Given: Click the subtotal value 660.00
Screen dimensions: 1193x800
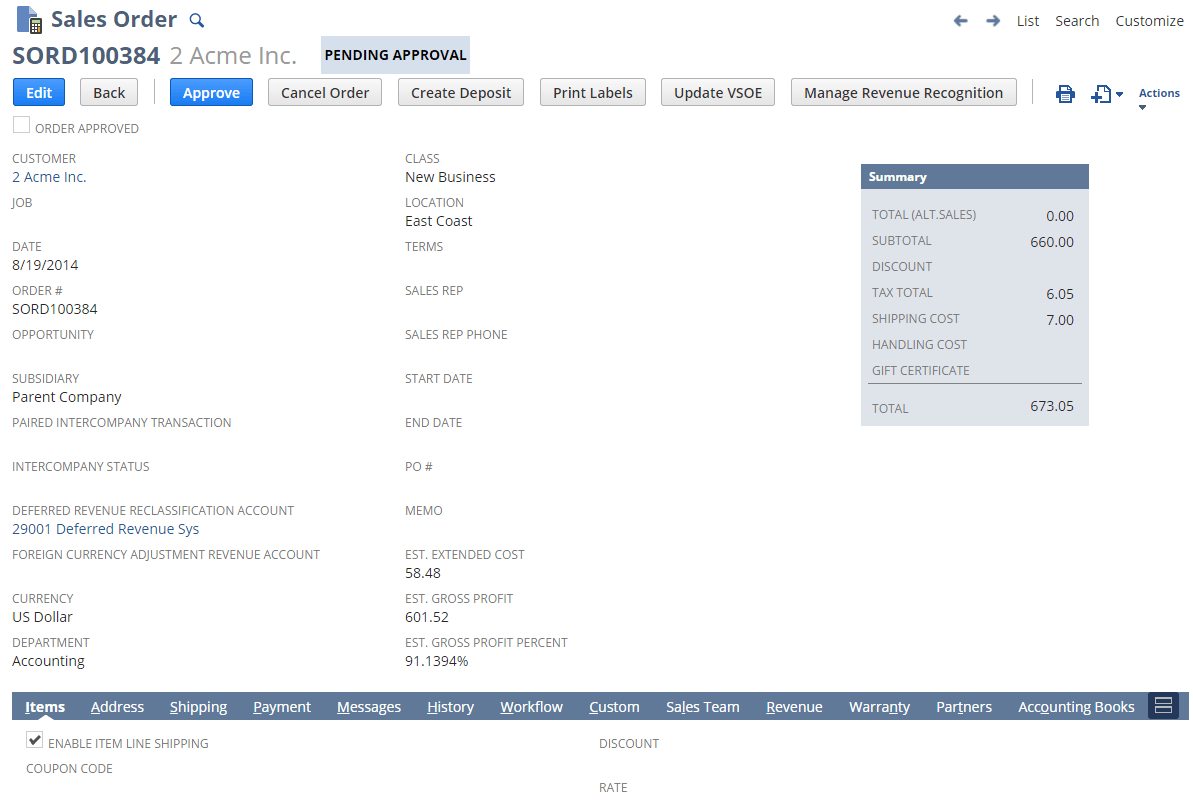Looking at the screenshot, I should point(1051,242).
